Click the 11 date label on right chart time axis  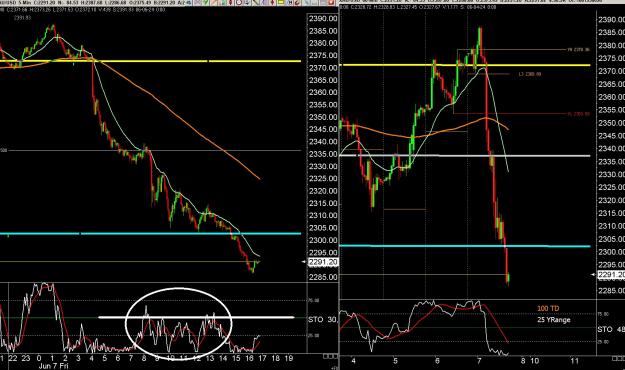click(574, 361)
